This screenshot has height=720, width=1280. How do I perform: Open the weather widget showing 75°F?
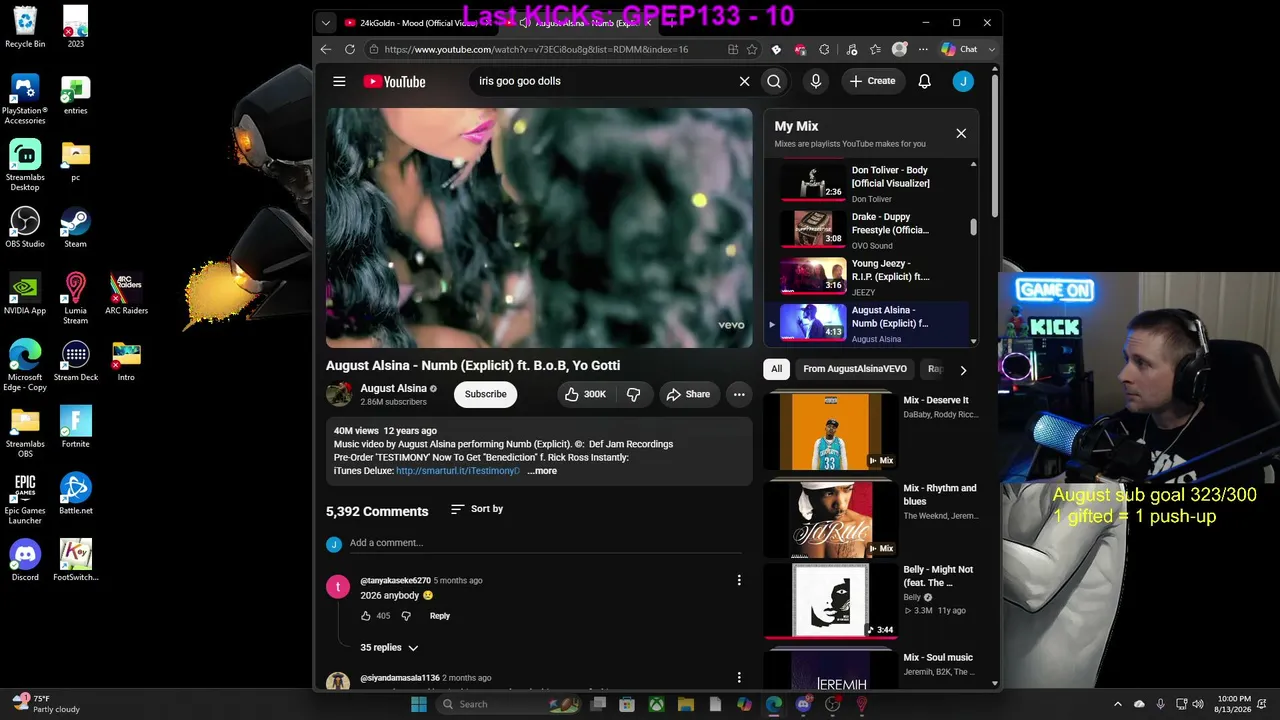[45, 704]
